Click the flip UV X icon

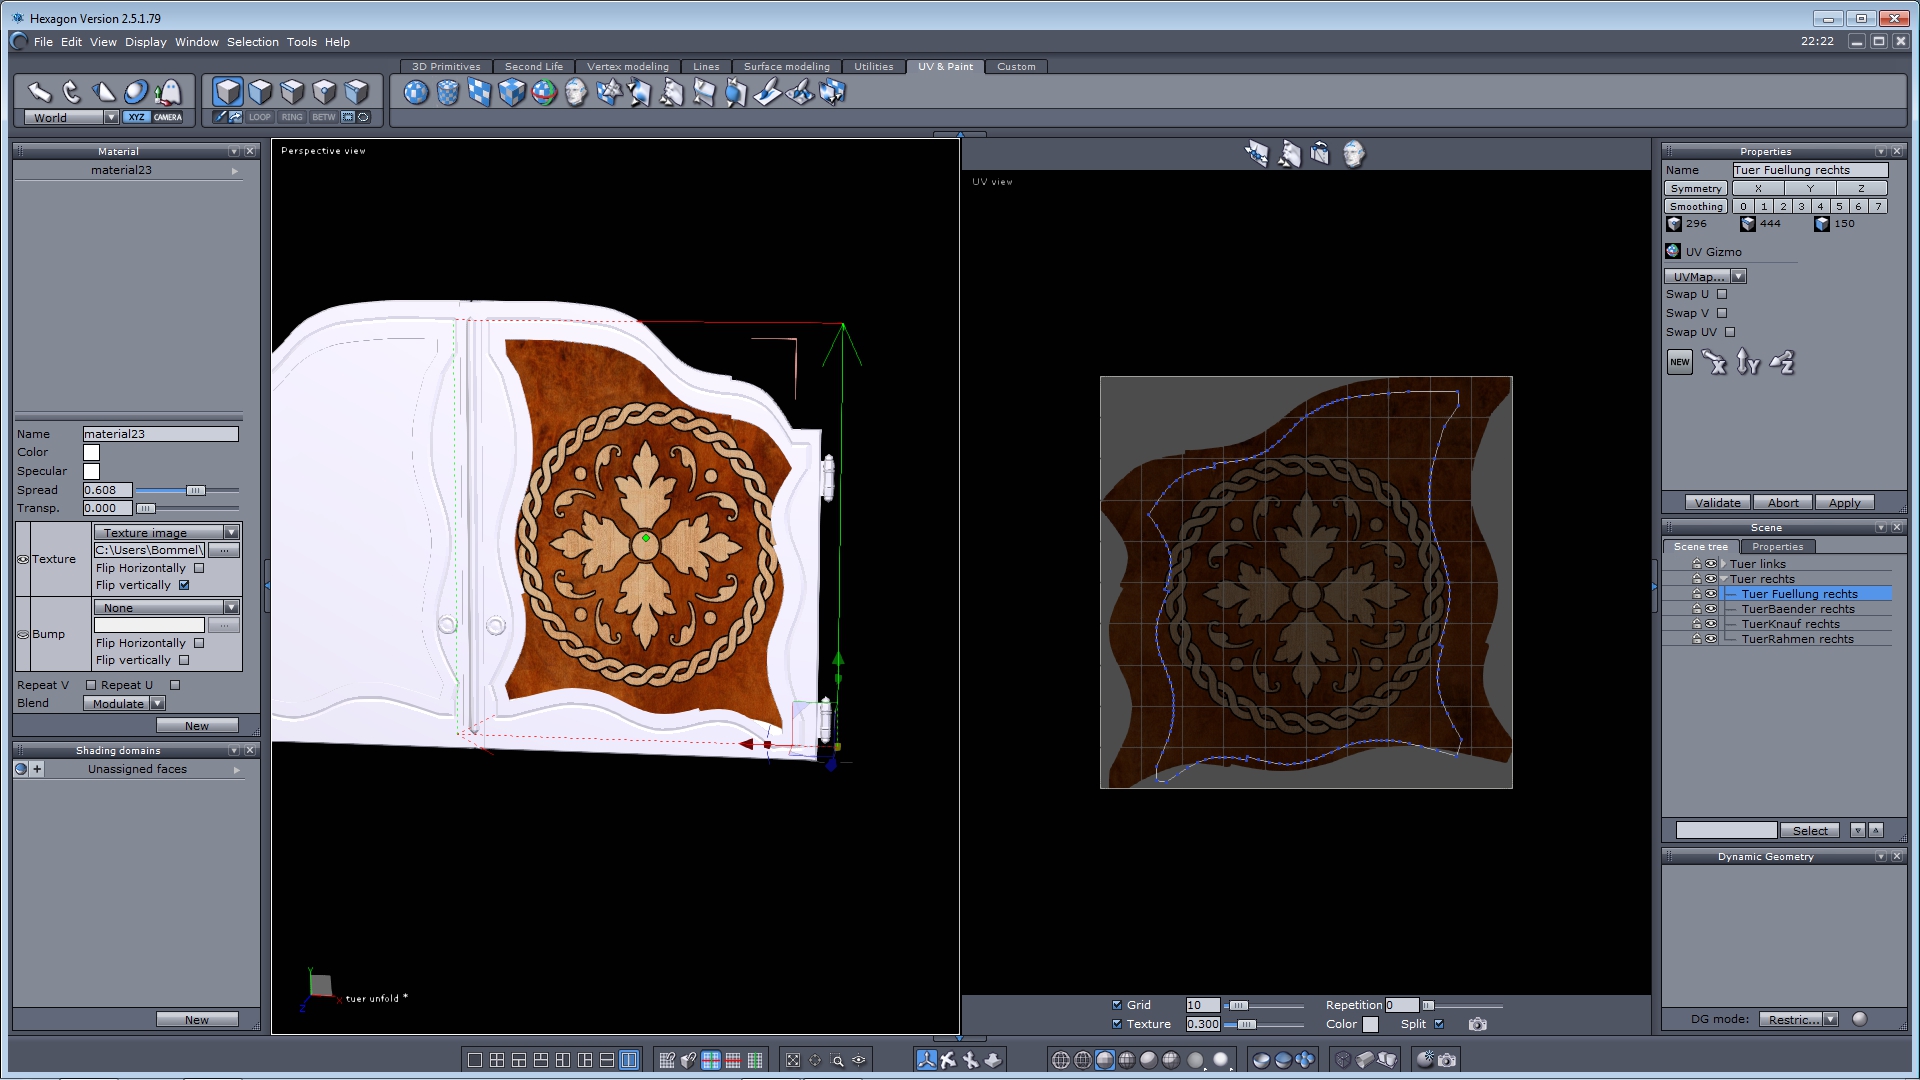click(x=1714, y=362)
